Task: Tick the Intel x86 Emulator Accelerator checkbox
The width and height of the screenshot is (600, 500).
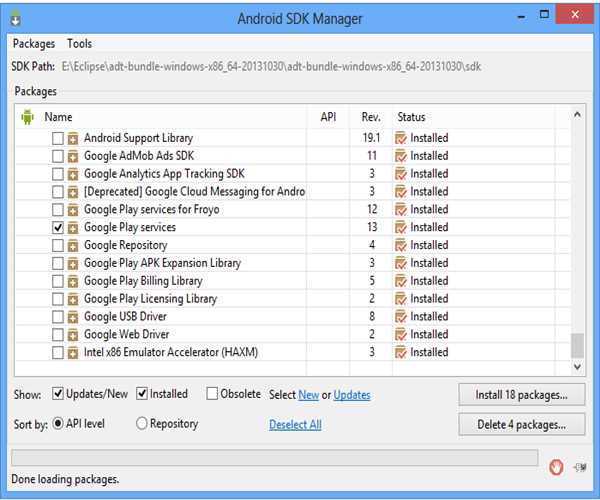Action: pos(57,352)
